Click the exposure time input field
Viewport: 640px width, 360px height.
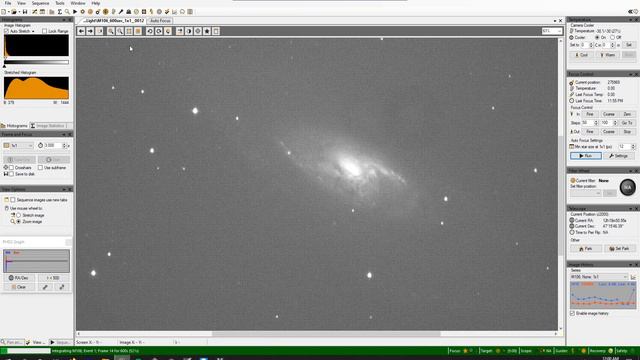[x=53, y=146]
